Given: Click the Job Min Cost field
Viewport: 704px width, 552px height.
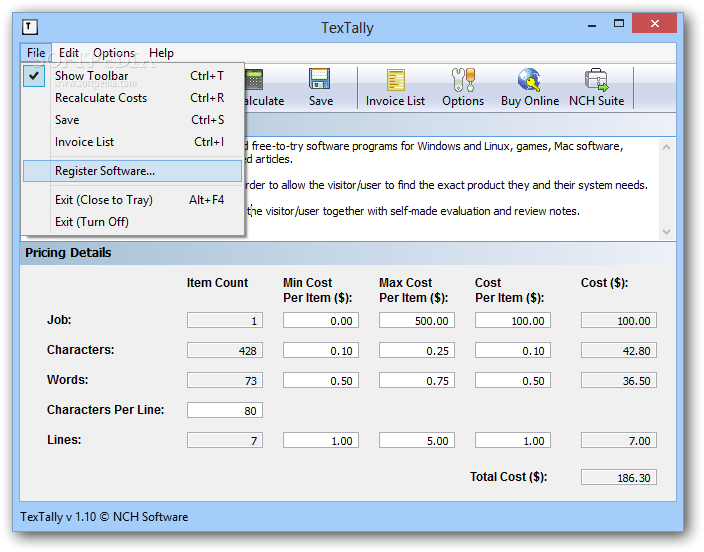Looking at the screenshot, I should (321, 321).
